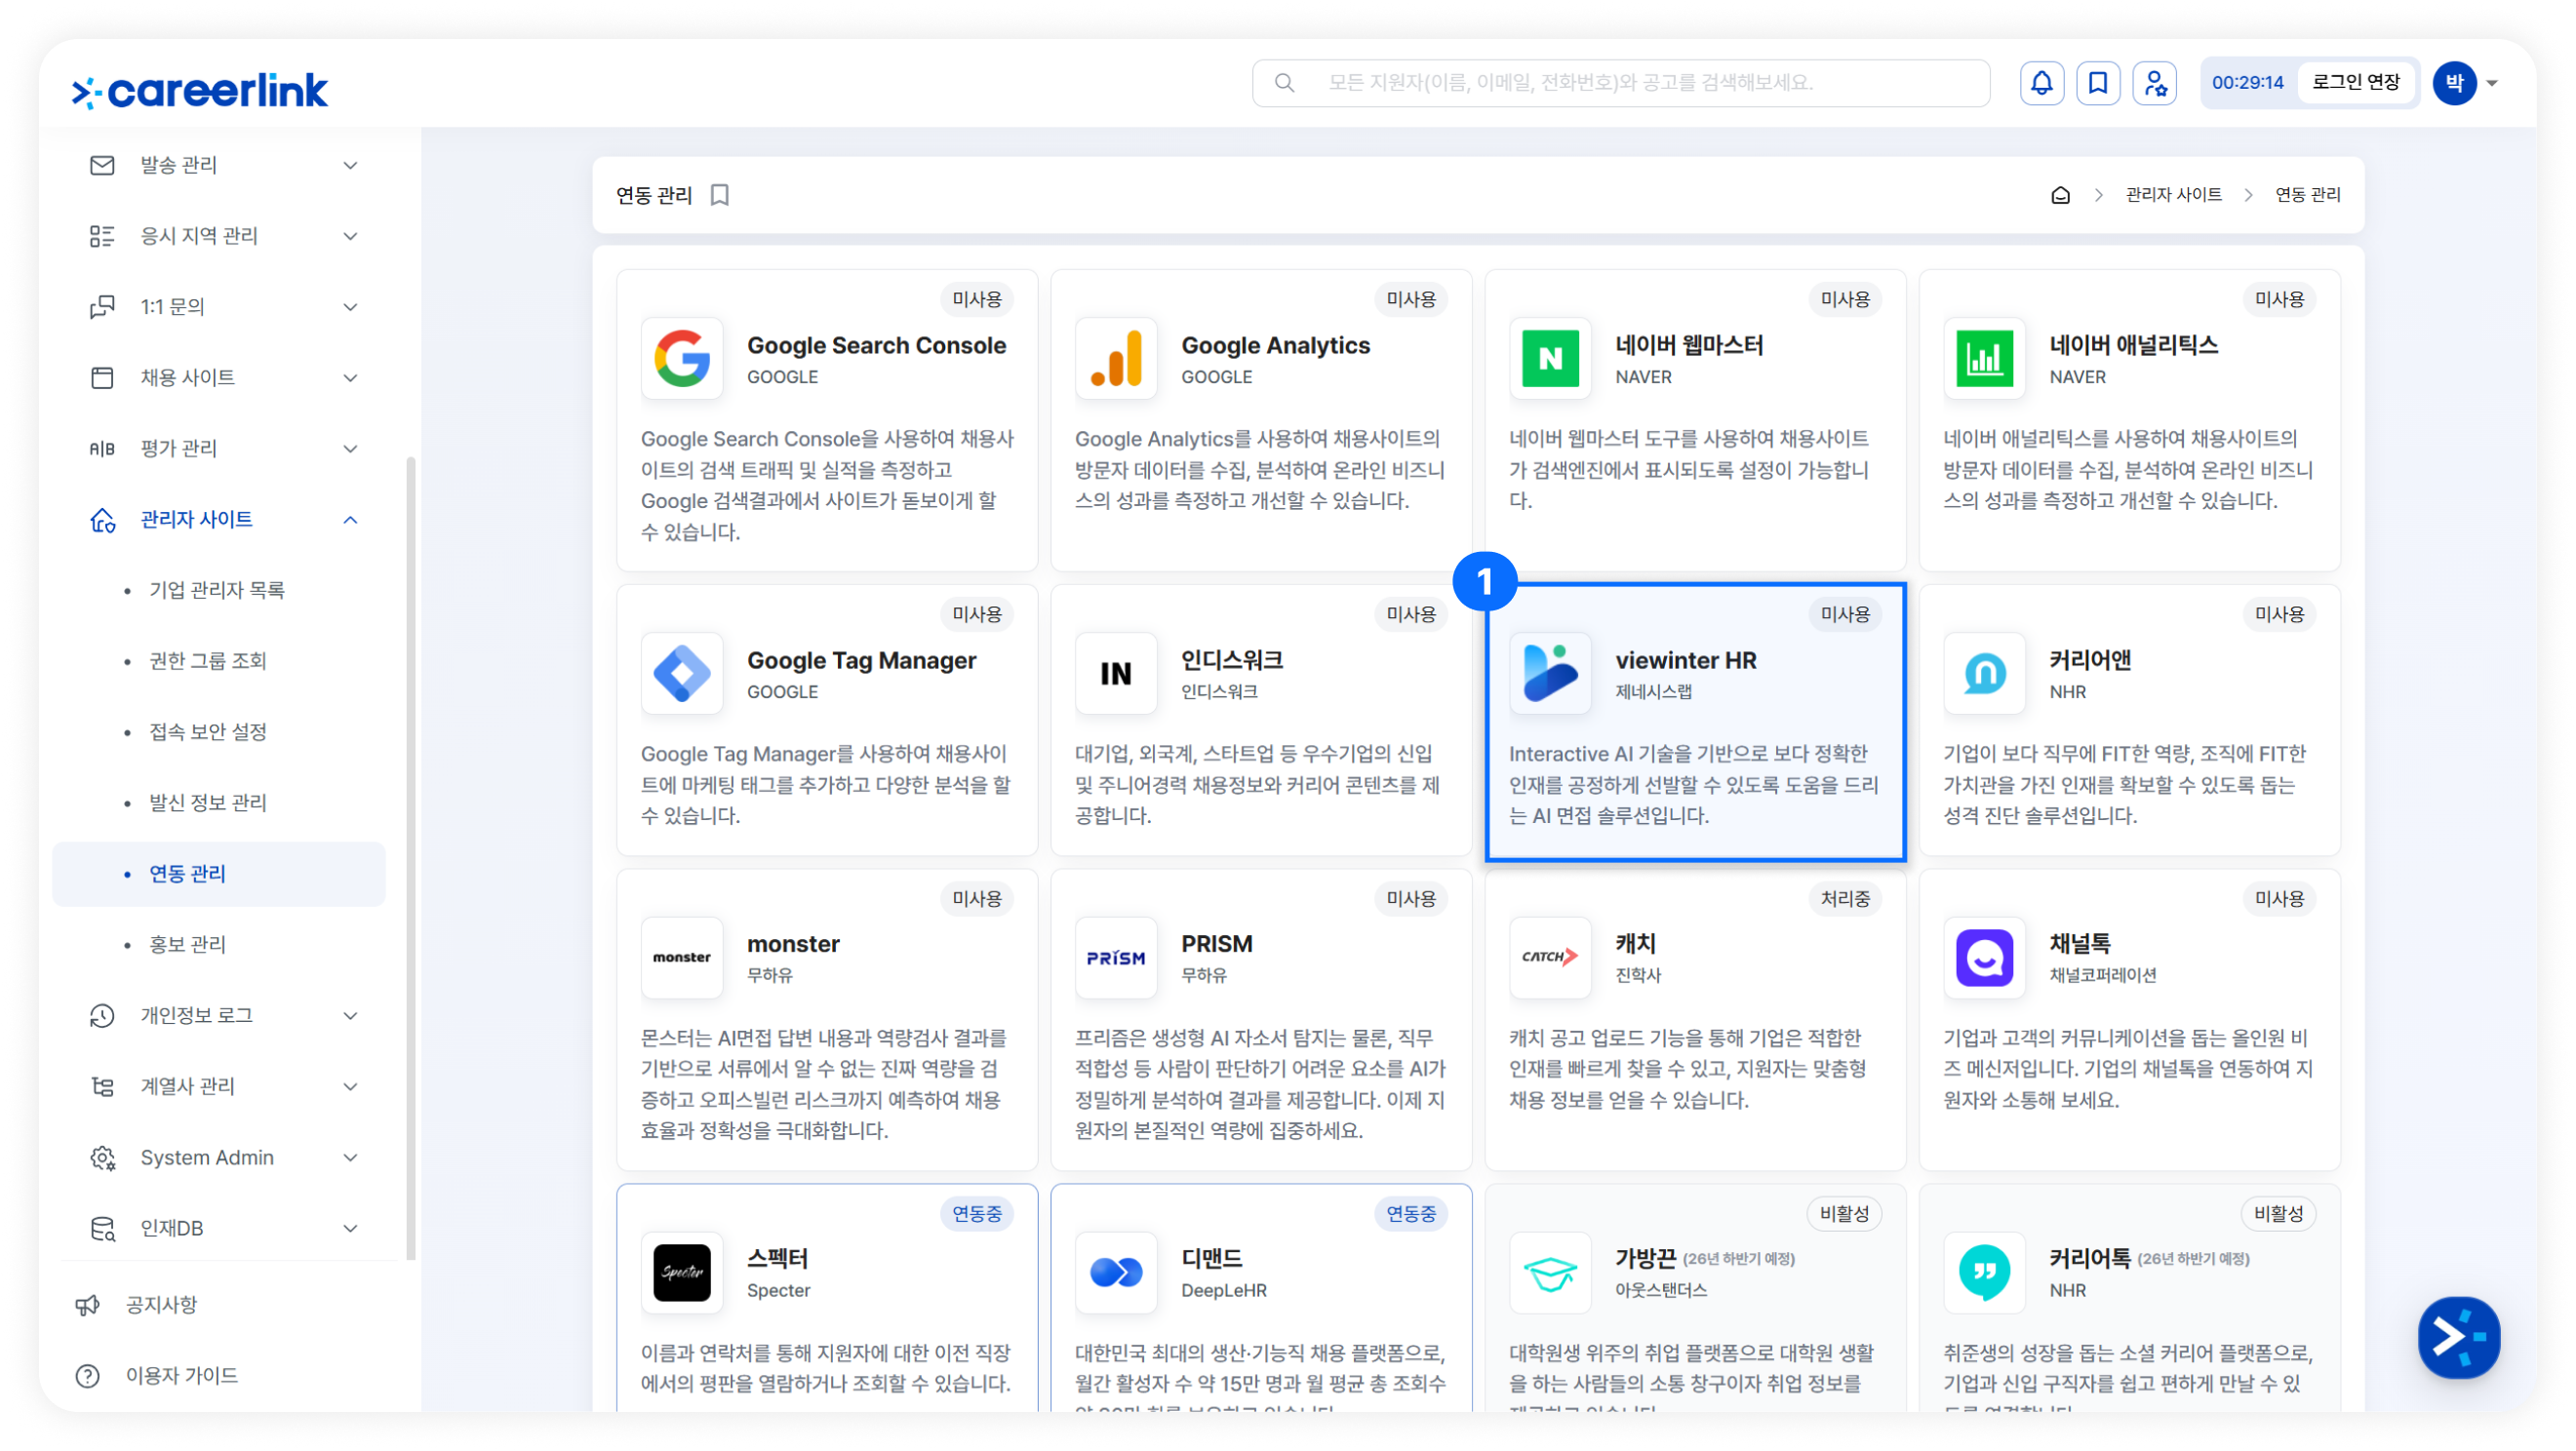Open the floating careerlink chat button
Screen dimensions: 2576x1451
coord(2458,1337)
